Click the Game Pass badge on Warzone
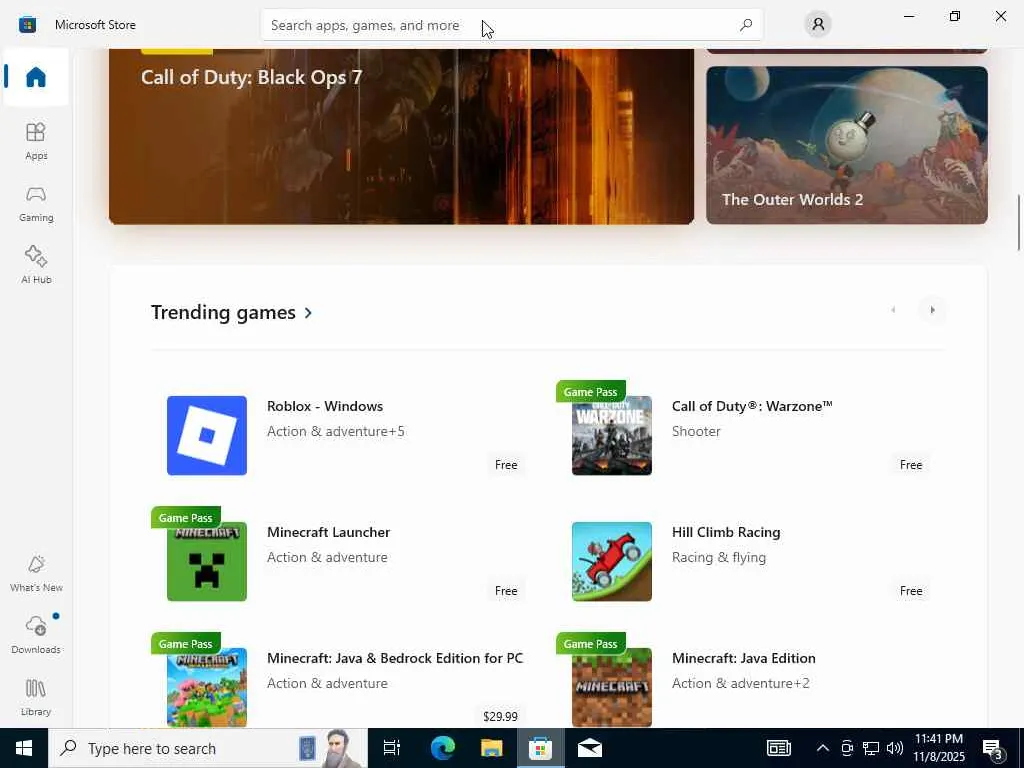Viewport: 1024px width, 768px height. pyautogui.click(x=590, y=392)
